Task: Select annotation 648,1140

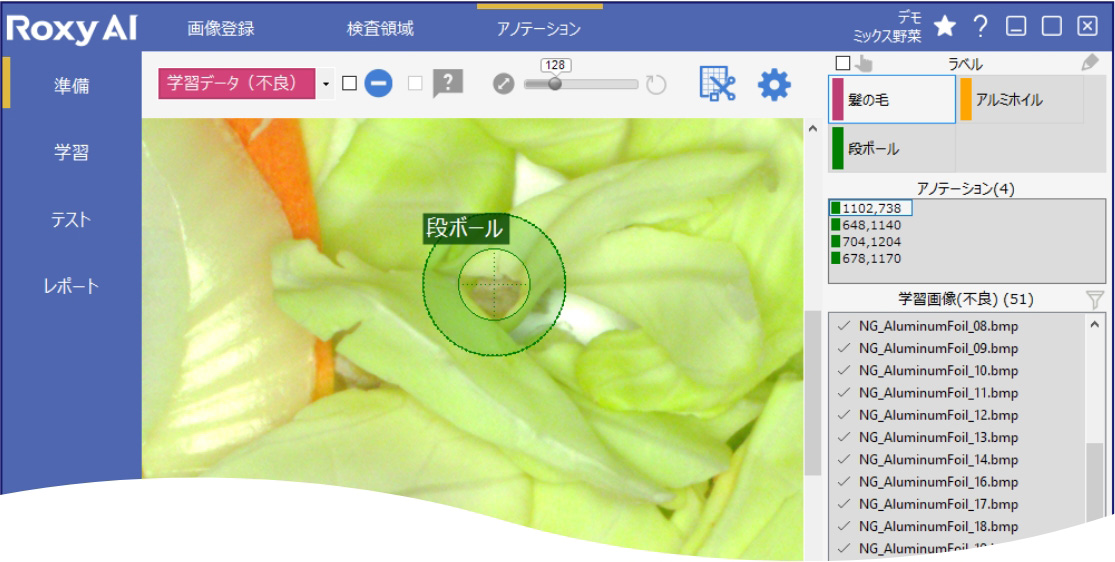Action: [x=867, y=225]
